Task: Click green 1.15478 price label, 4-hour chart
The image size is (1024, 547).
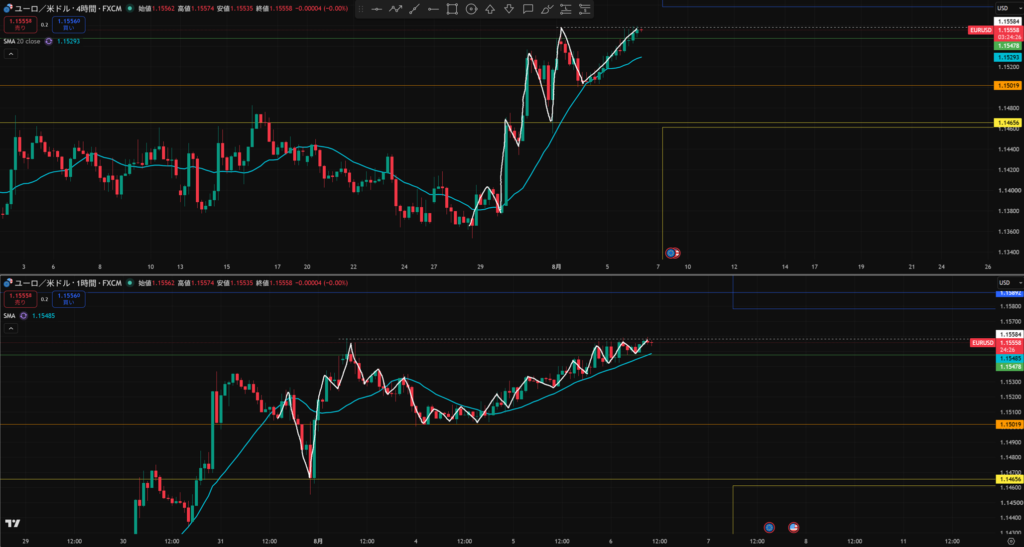Action: pyautogui.click(x=1007, y=46)
